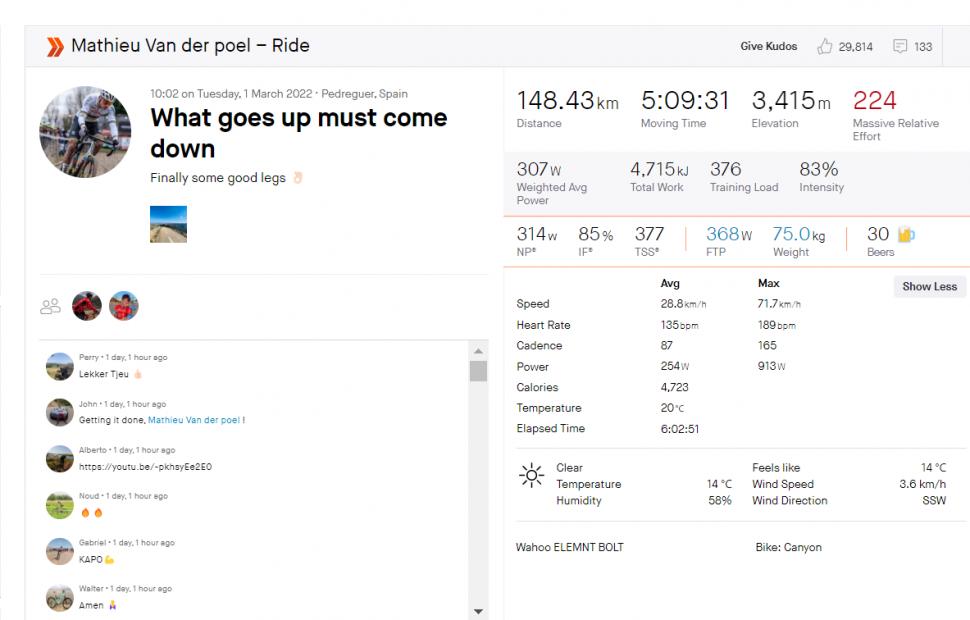
Task: Click the Show Less button
Action: [x=929, y=286]
